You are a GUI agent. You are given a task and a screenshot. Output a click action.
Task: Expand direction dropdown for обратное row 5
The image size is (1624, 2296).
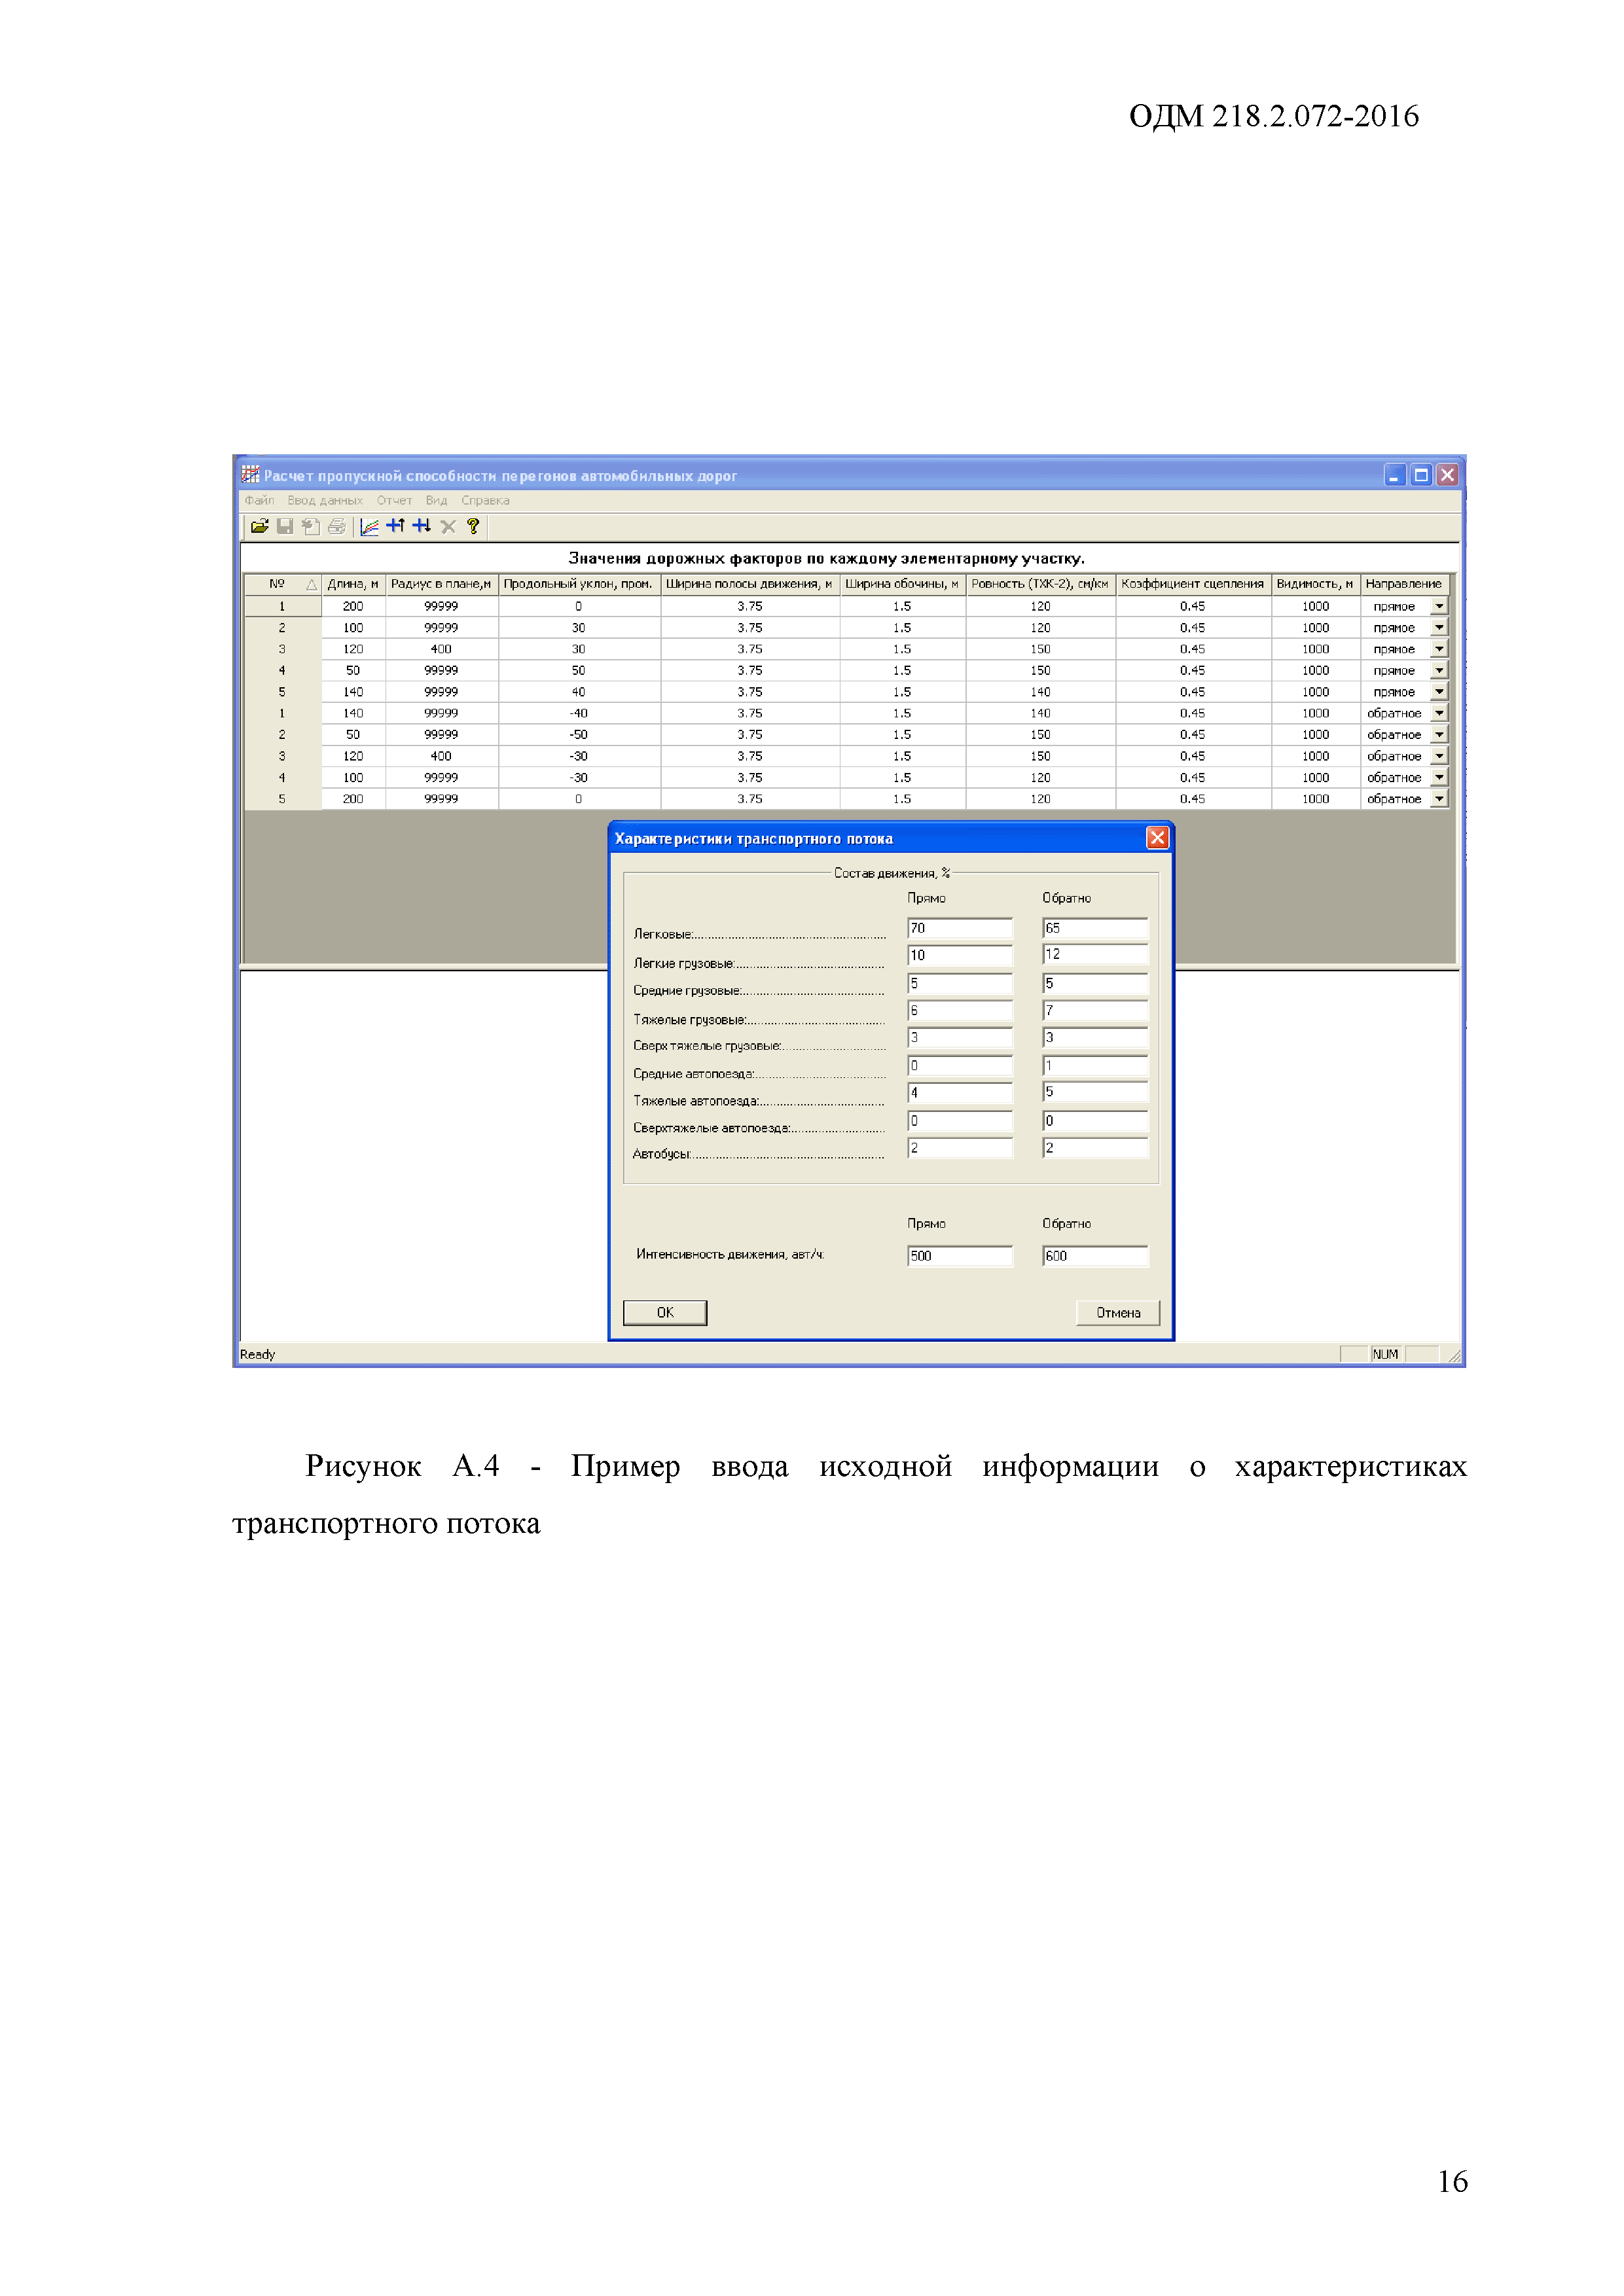coord(1439,799)
